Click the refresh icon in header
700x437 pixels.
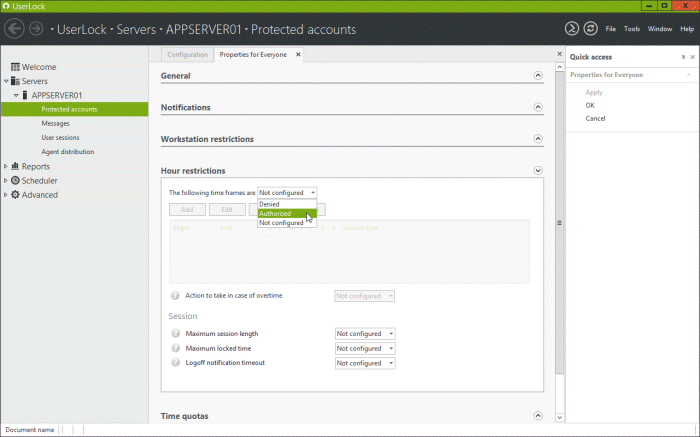(590, 29)
